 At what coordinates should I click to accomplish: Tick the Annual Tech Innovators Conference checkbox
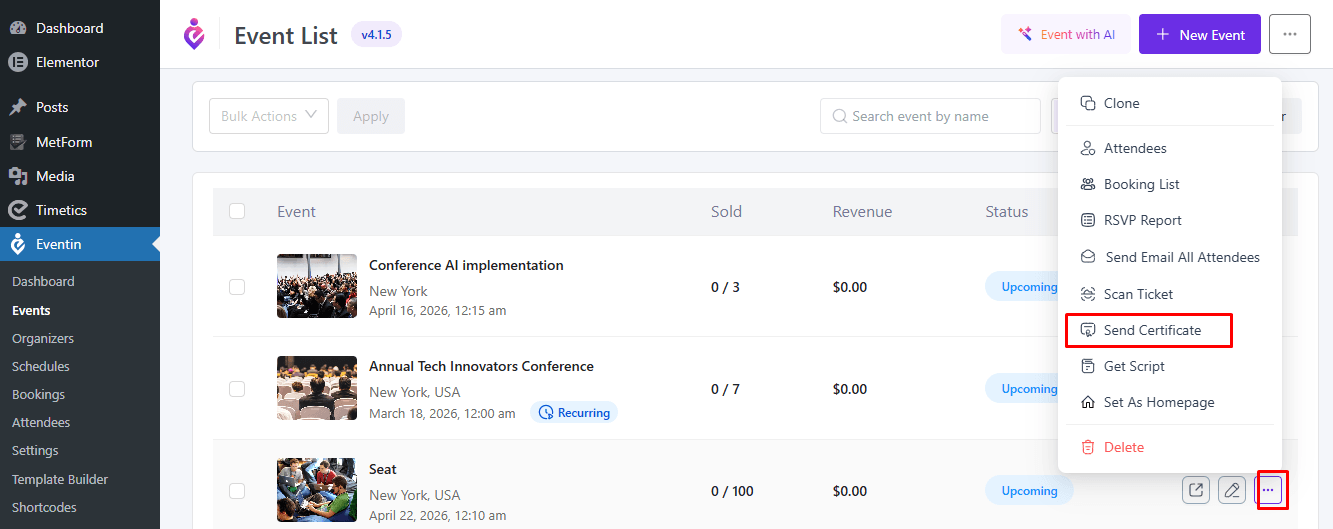click(237, 388)
